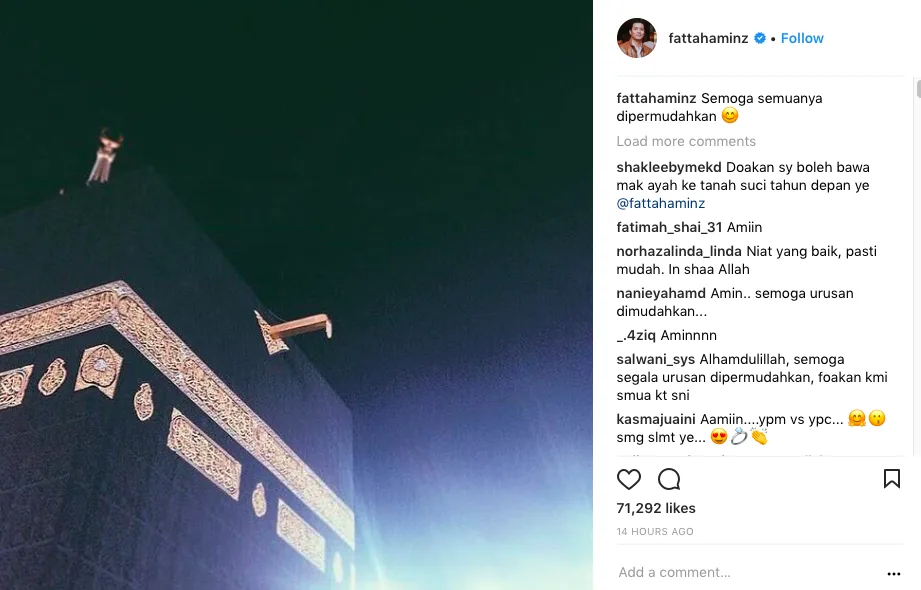Screen dimensions: 921x590
Task: Open comments via speech bubble icon
Action: pyautogui.click(x=669, y=480)
